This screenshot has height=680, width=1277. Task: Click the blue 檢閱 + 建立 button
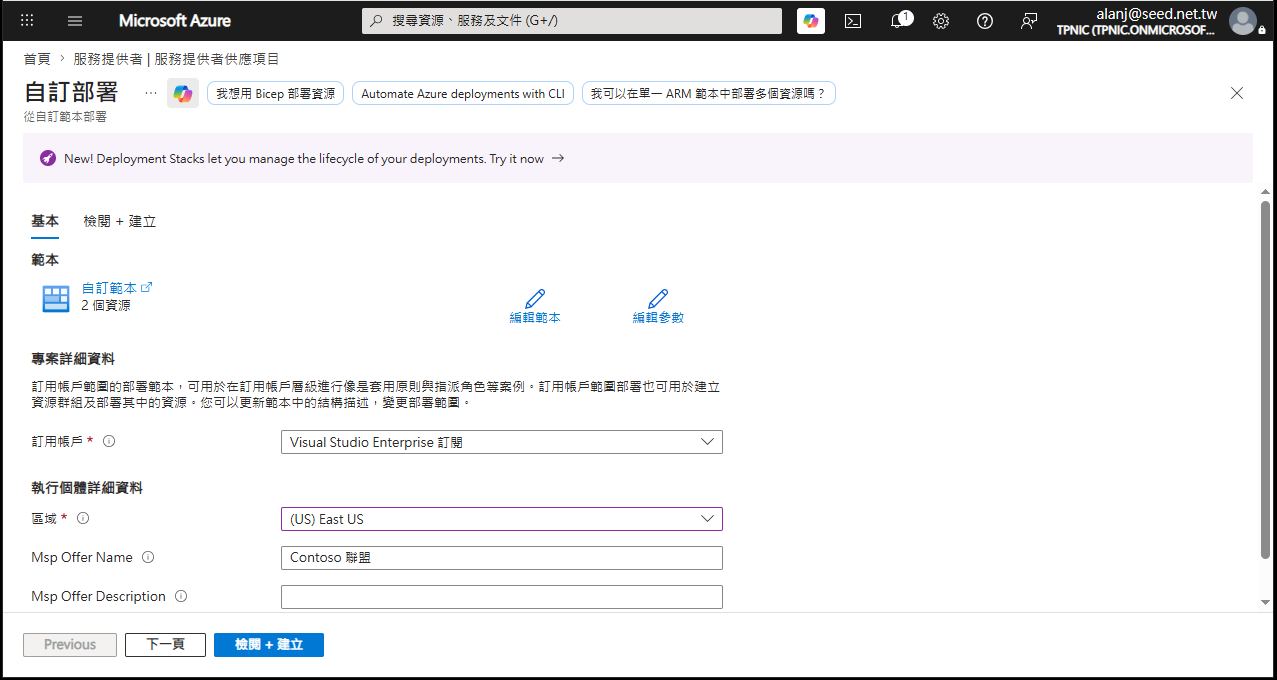point(269,645)
